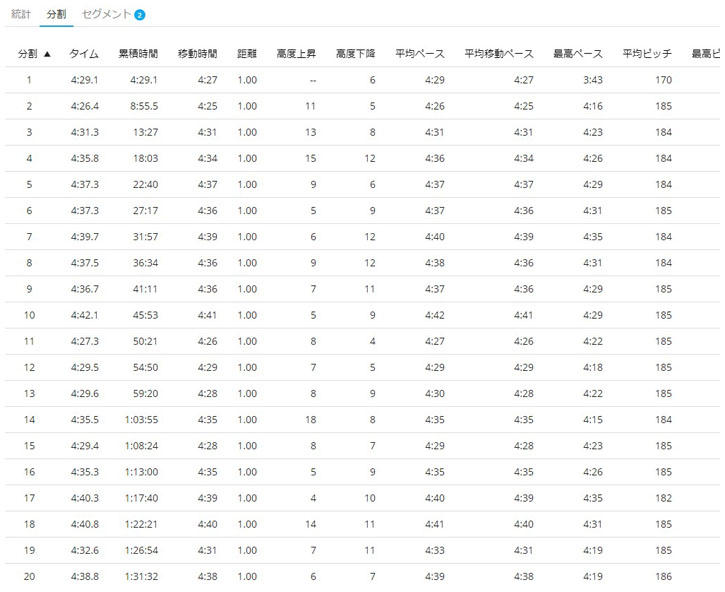Click lap 14 cumulative time 1:03:55
The height and width of the screenshot is (592, 725).
(x=140, y=420)
